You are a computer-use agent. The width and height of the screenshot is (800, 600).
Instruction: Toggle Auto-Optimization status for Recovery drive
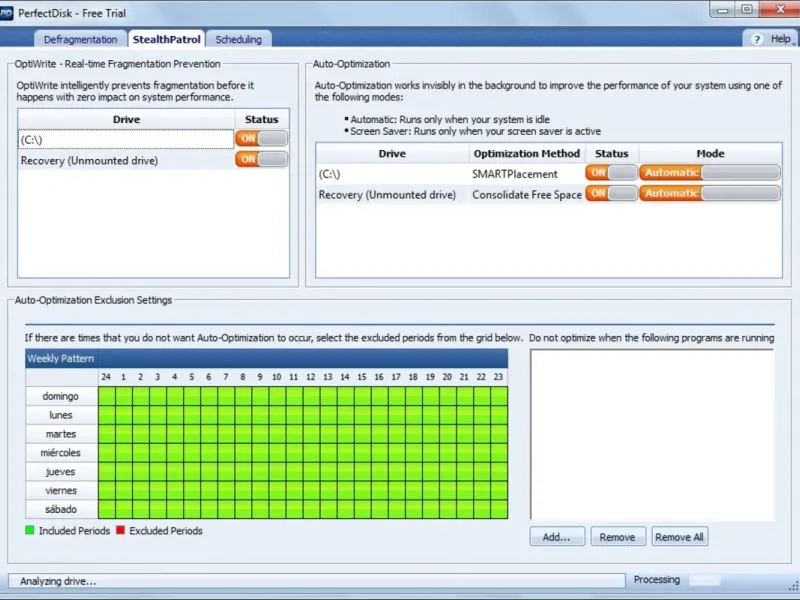[x=611, y=193]
